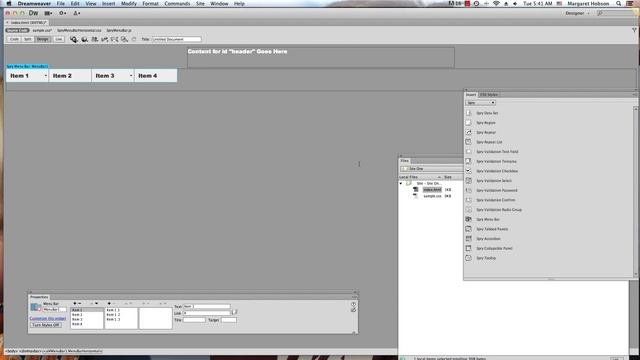Insert Spry Validation Radio Group
The image size is (640, 360).
(499, 210)
